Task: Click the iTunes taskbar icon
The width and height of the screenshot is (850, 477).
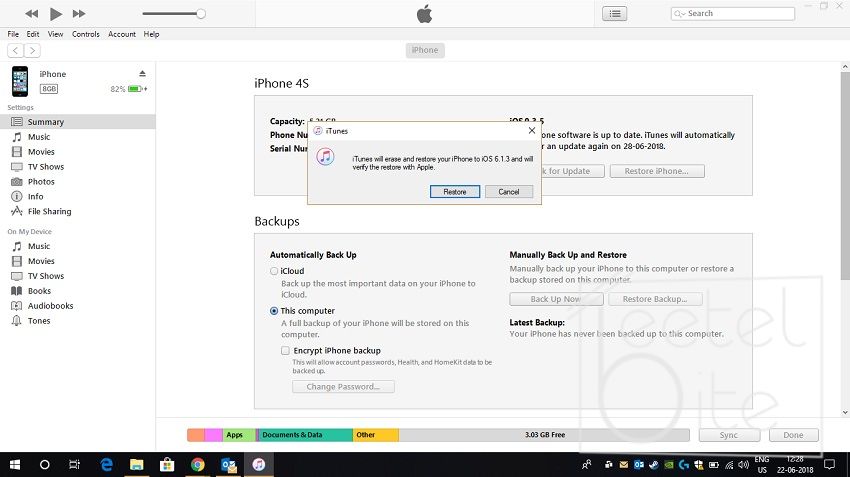Action: click(x=259, y=465)
